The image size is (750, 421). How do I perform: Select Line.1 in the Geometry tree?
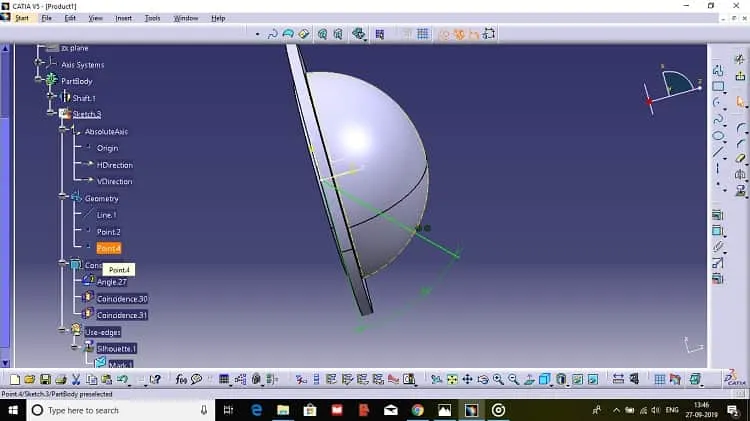click(106, 215)
